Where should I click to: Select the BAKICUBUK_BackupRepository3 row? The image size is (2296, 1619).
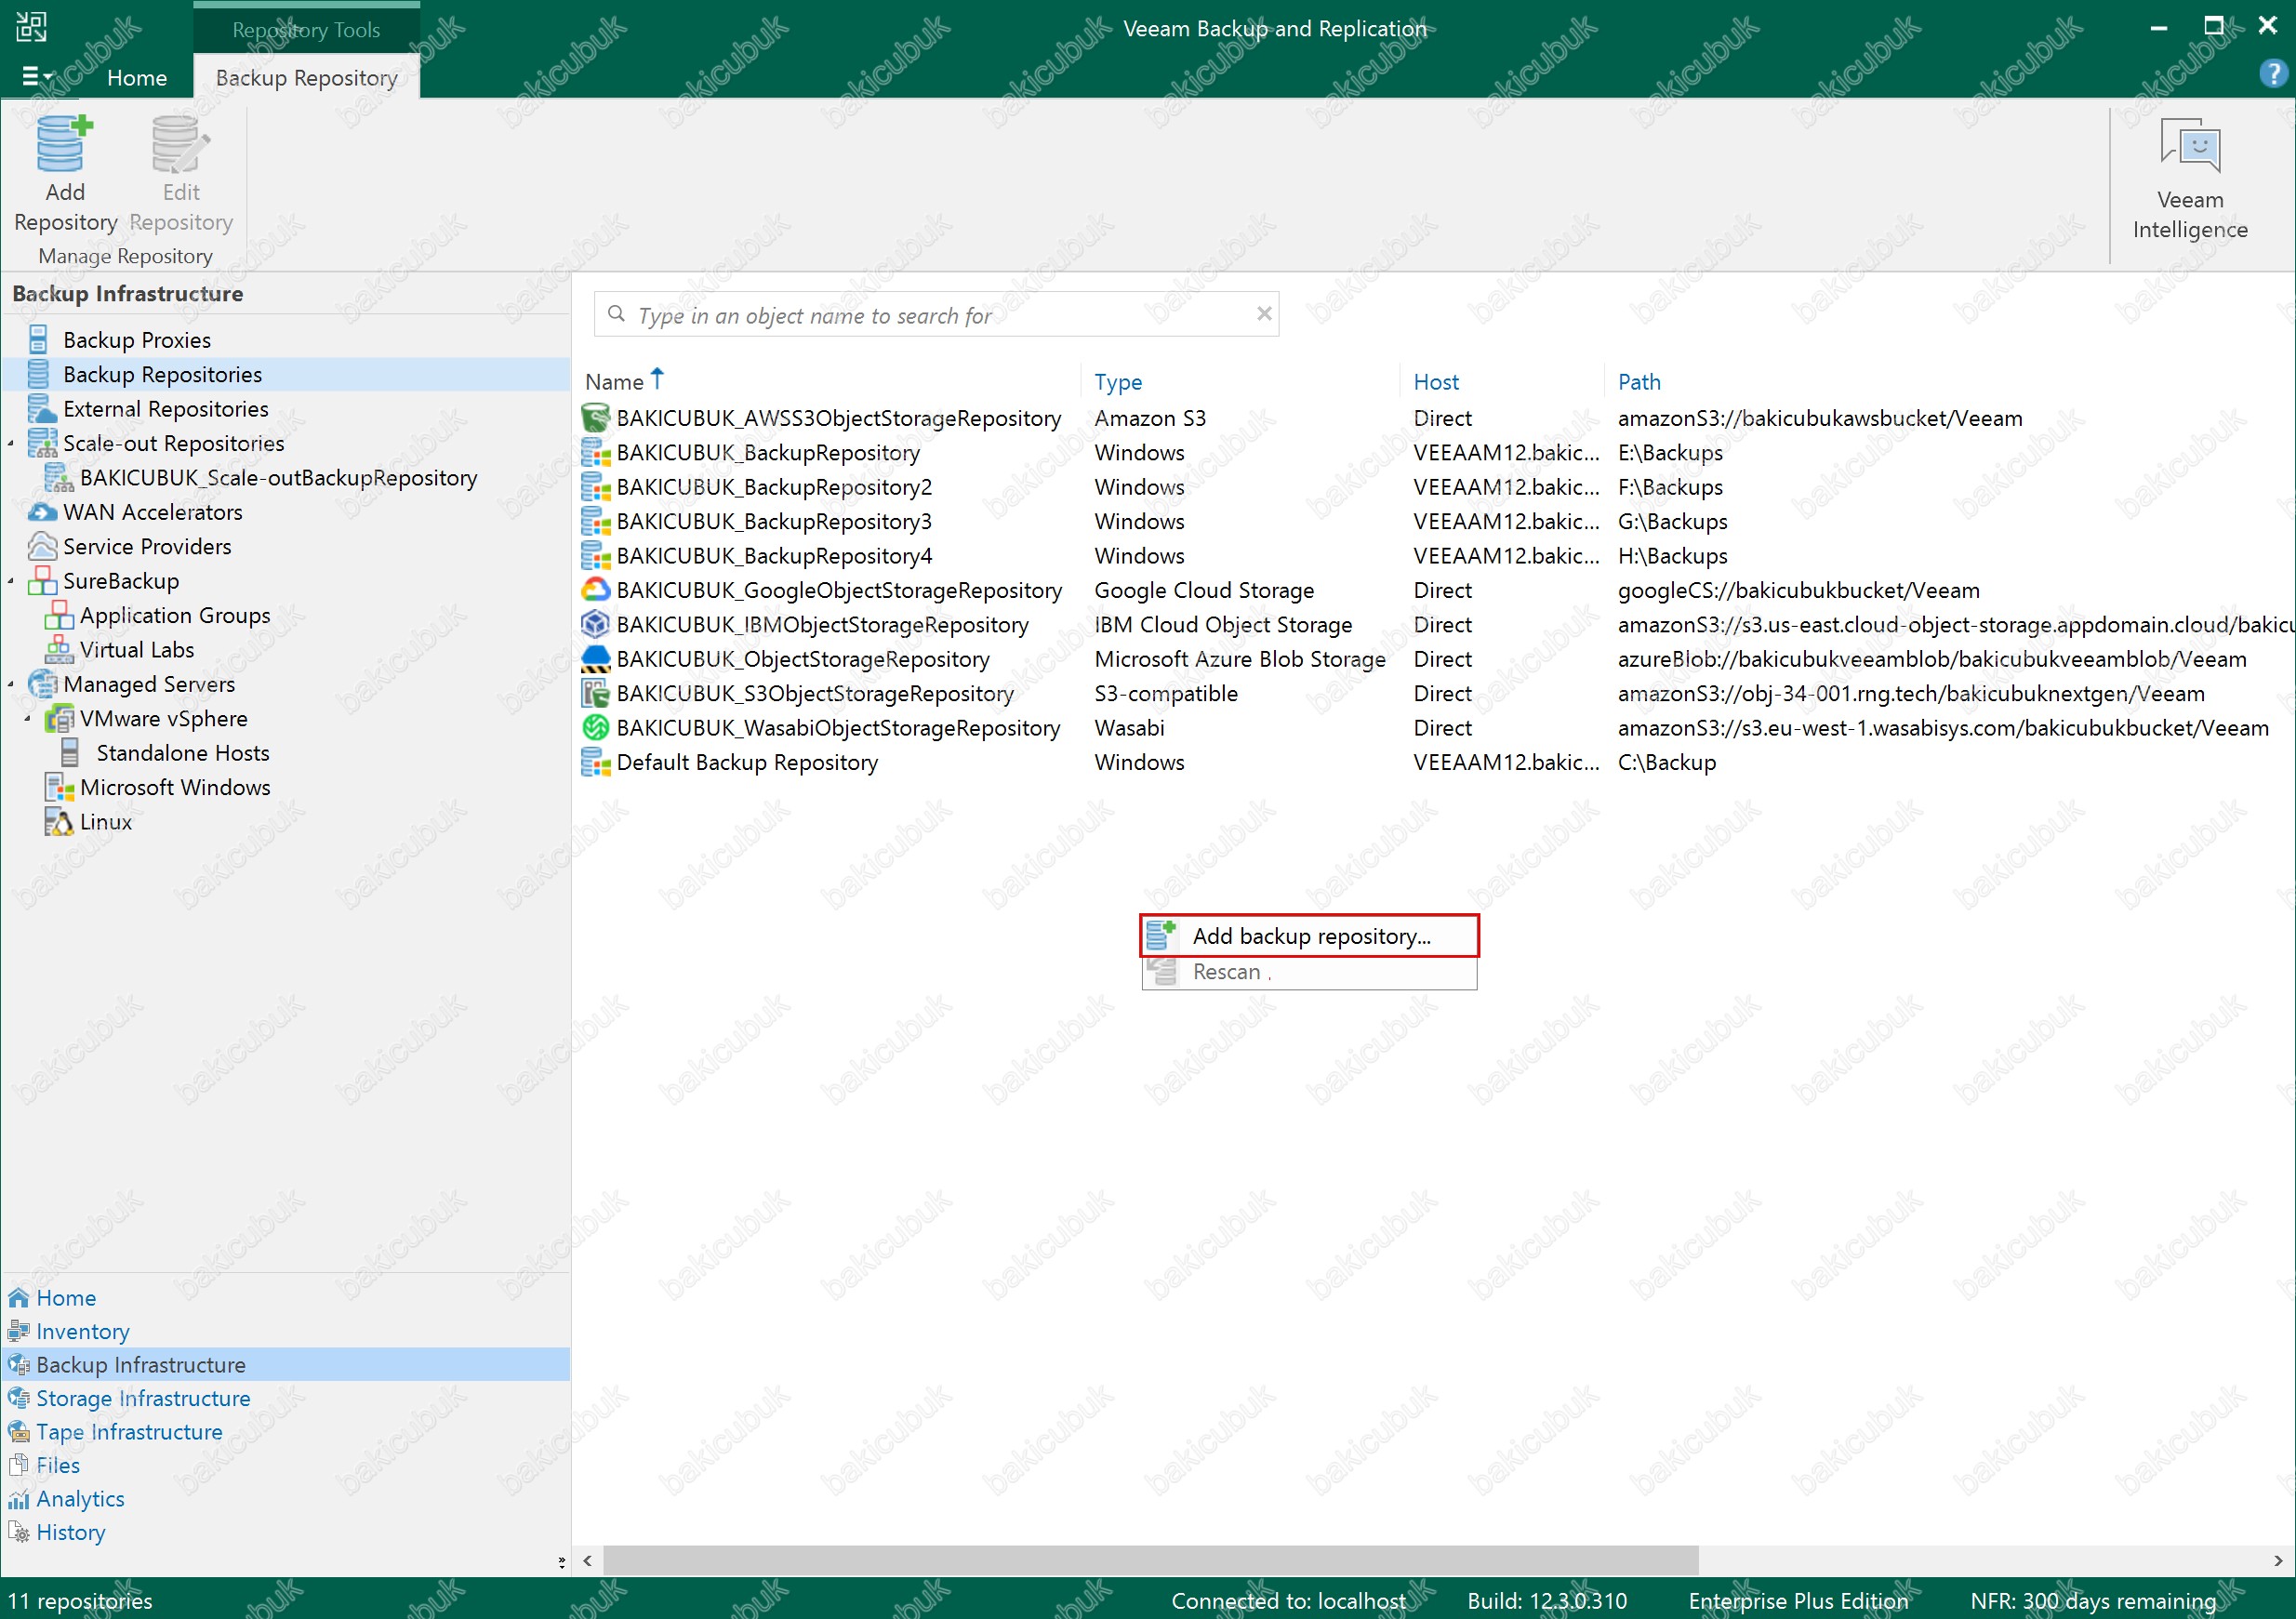click(x=1434, y=521)
